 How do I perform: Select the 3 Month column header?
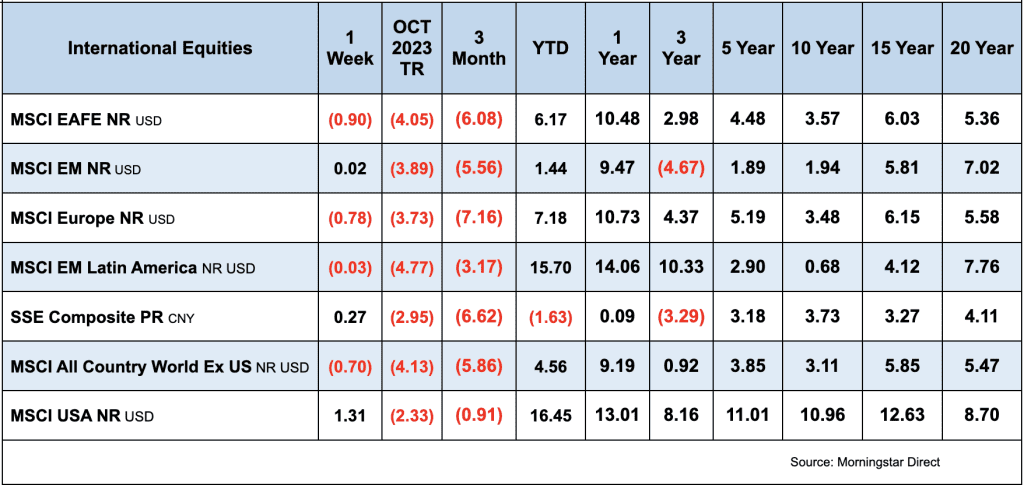479,48
